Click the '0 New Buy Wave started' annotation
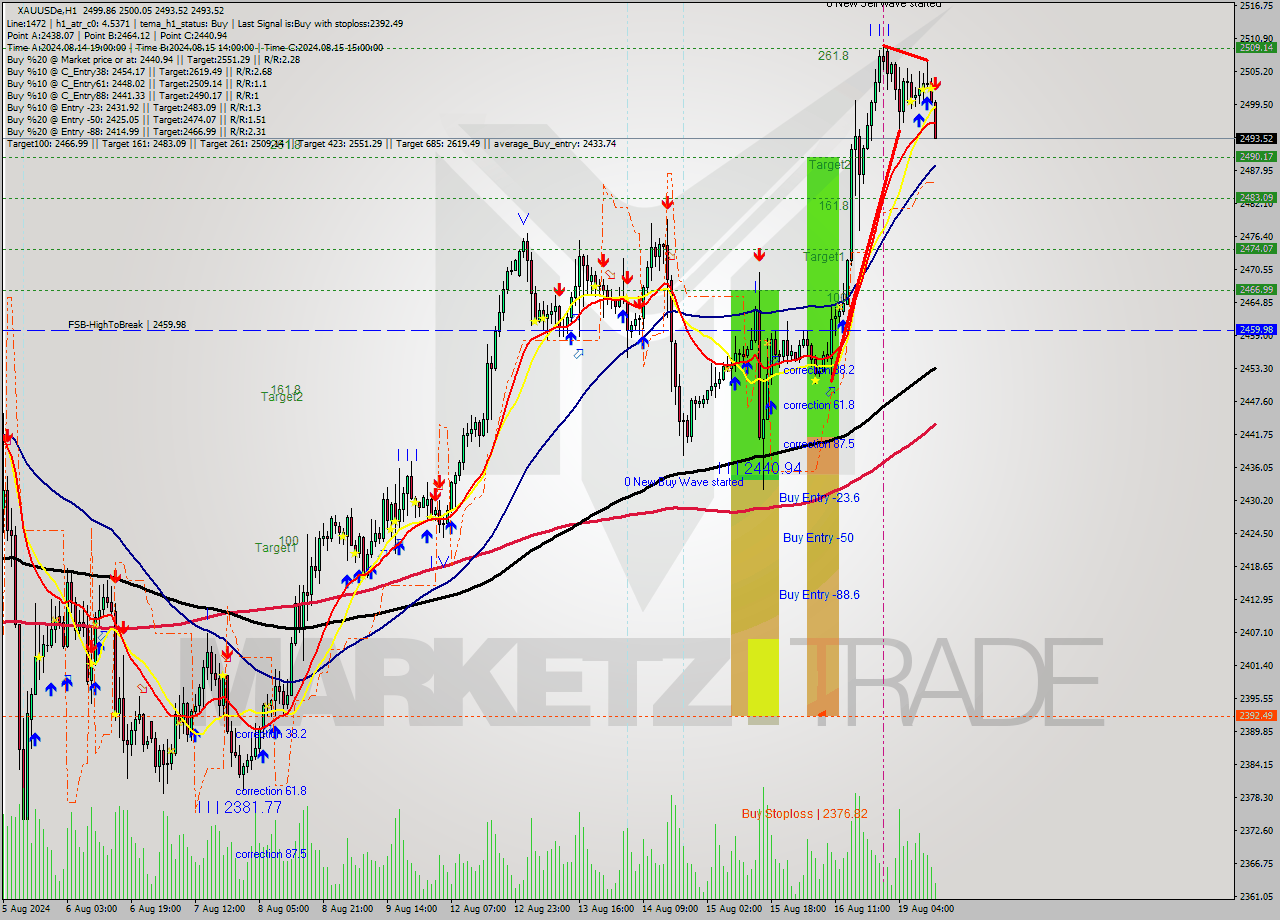Viewport: 1280px width, 920px height. pyautogui.click(x=684, y=482)
